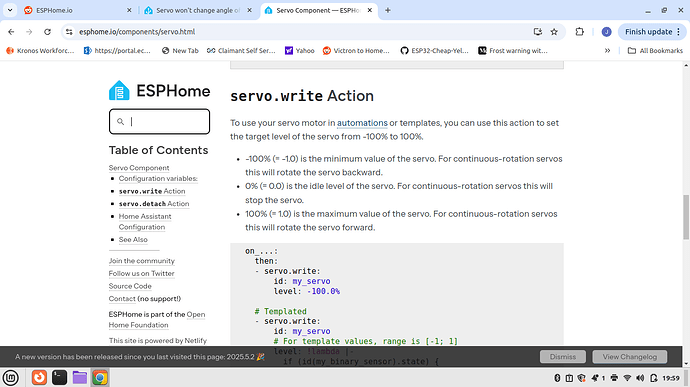
Task: Open a new browser tab
Action: click(388, 10)
